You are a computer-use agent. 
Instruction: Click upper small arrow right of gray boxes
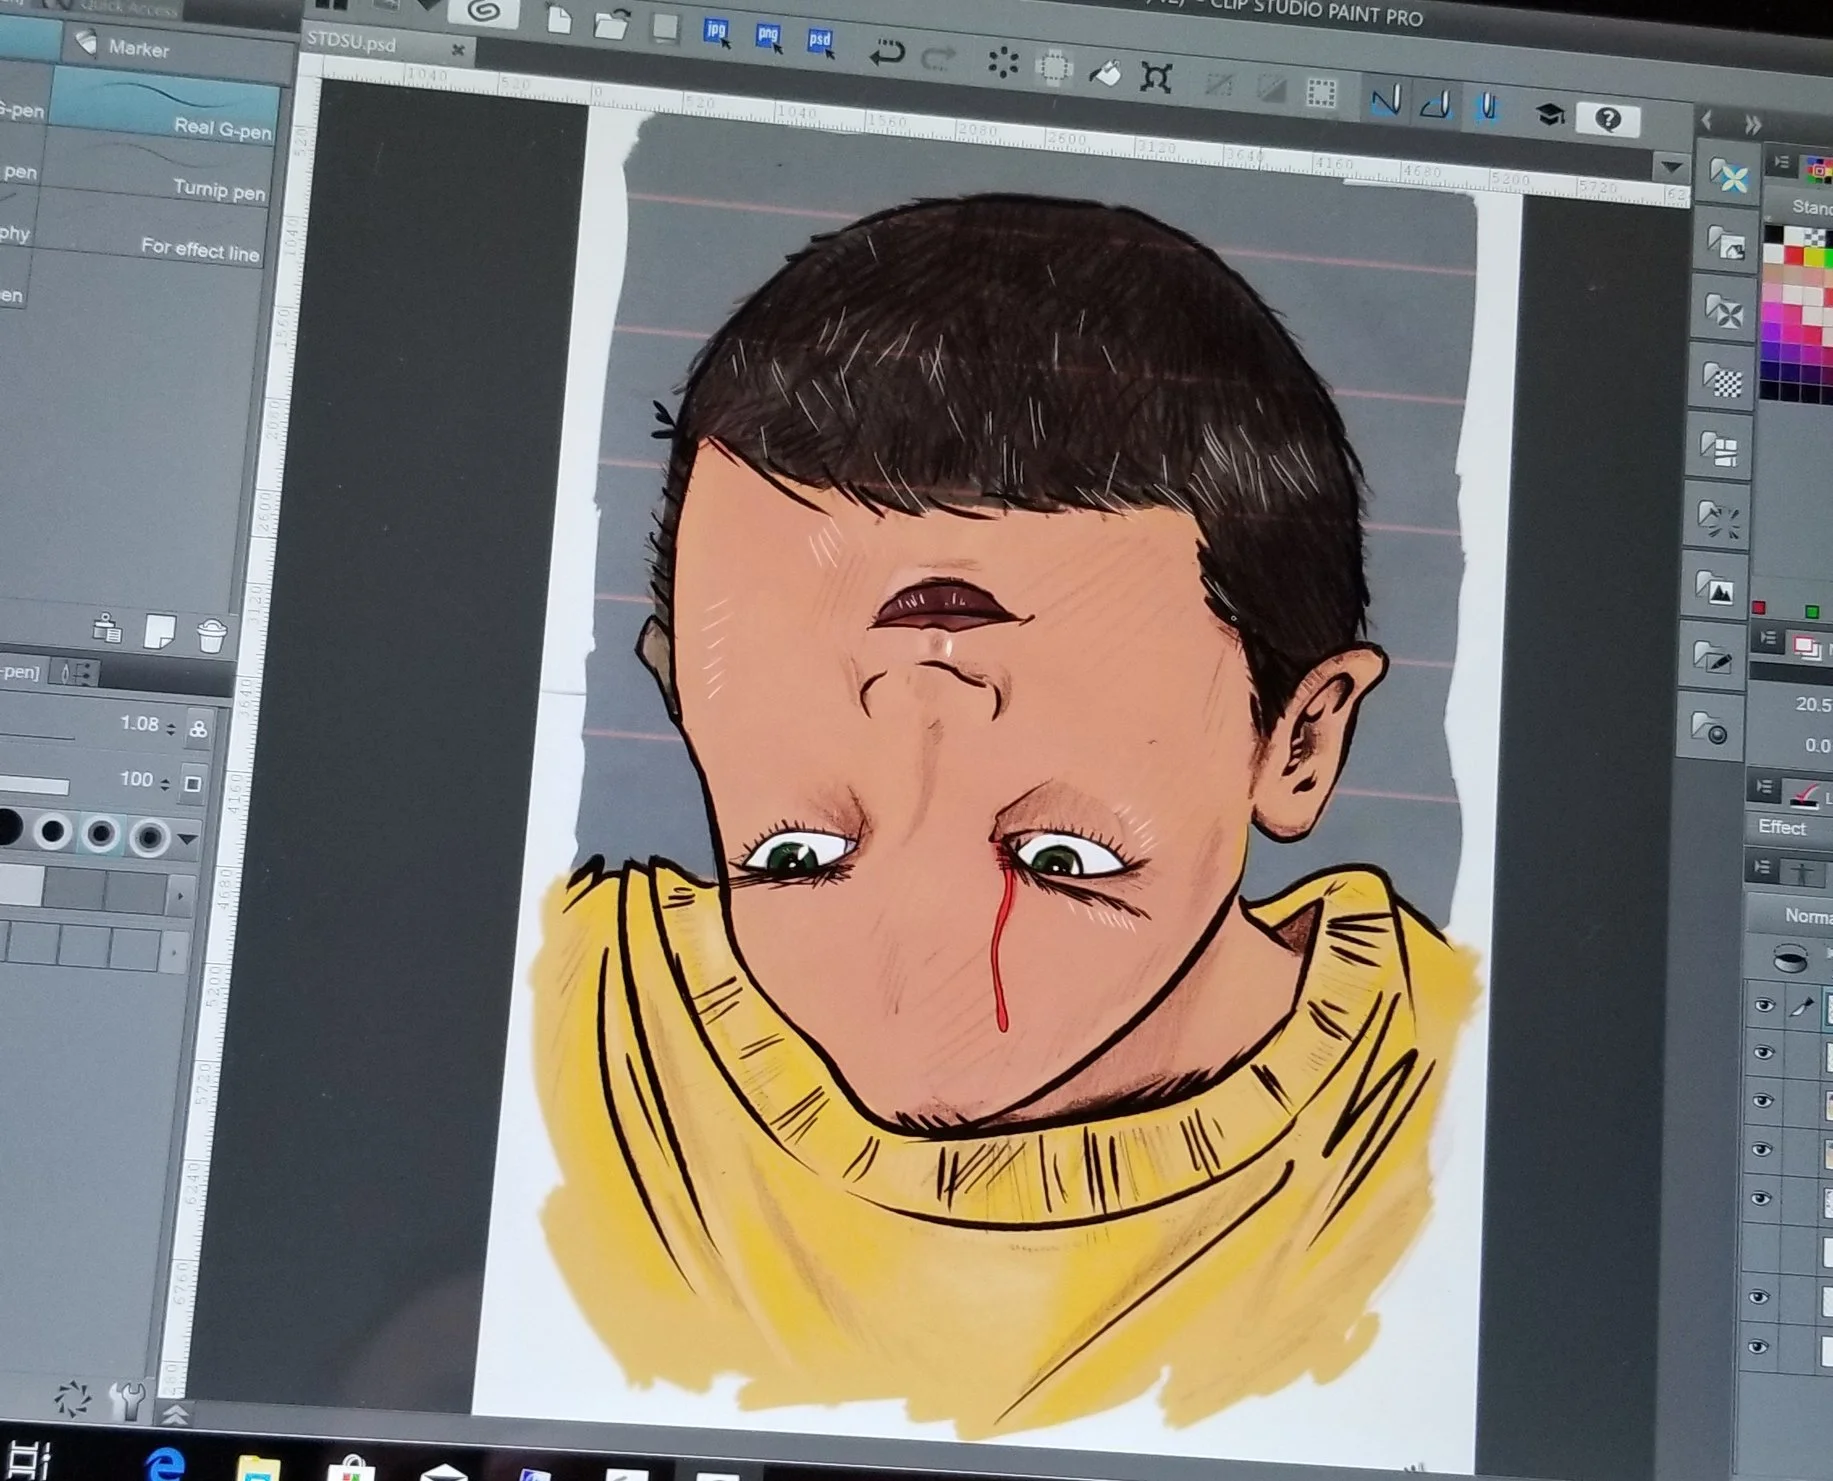[180, 894]
